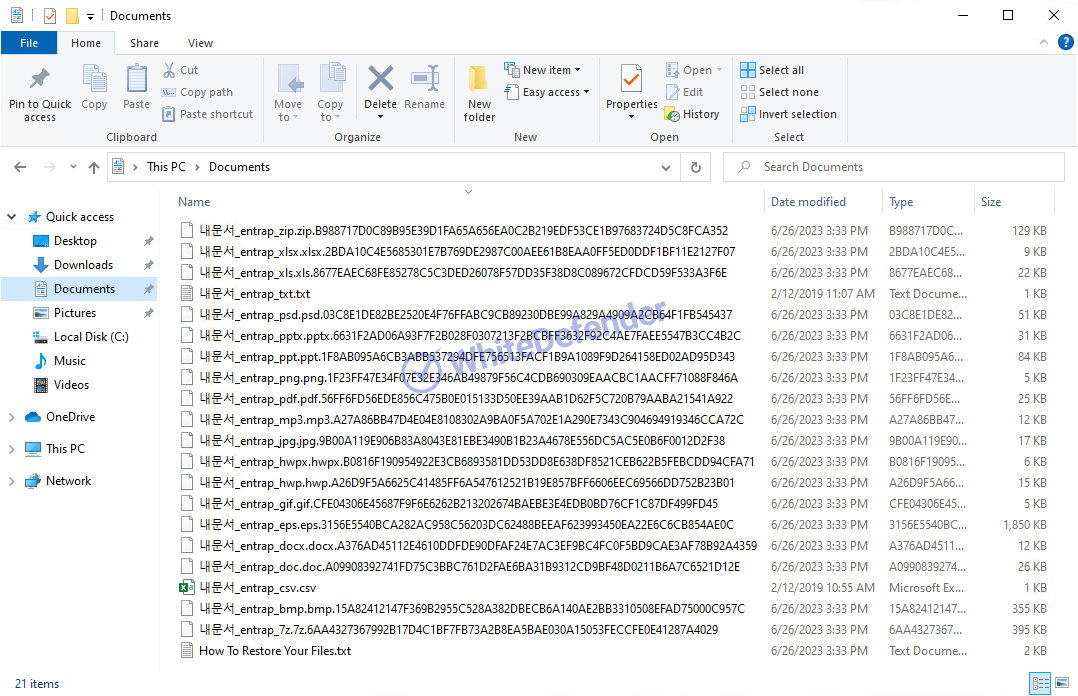Select file 내문서_entrap_txt.txt
The image size is (1078, 696).
[x=254, y=294]
